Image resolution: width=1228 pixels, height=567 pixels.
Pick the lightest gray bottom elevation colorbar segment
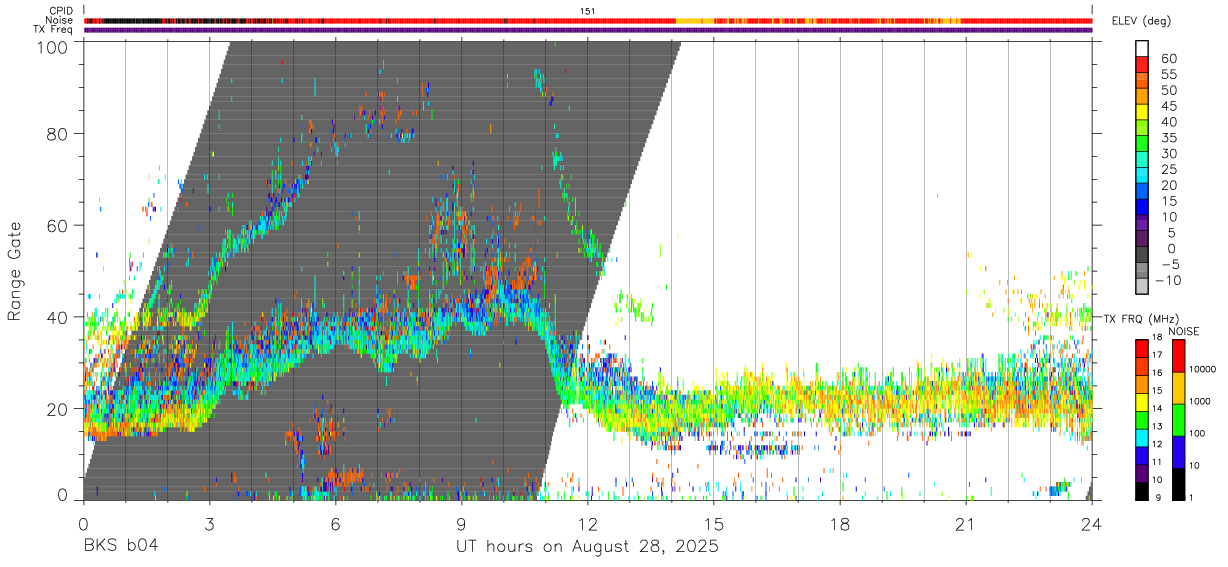coord(1142,288)
